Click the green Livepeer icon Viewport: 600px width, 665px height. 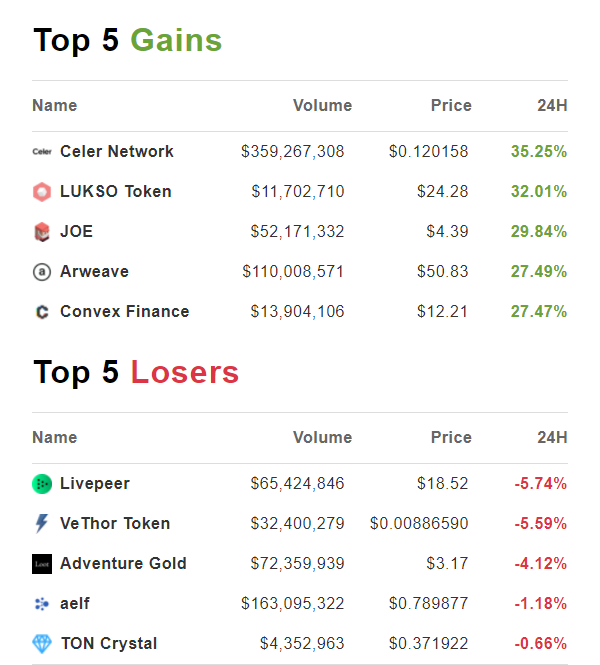[42, 484]
